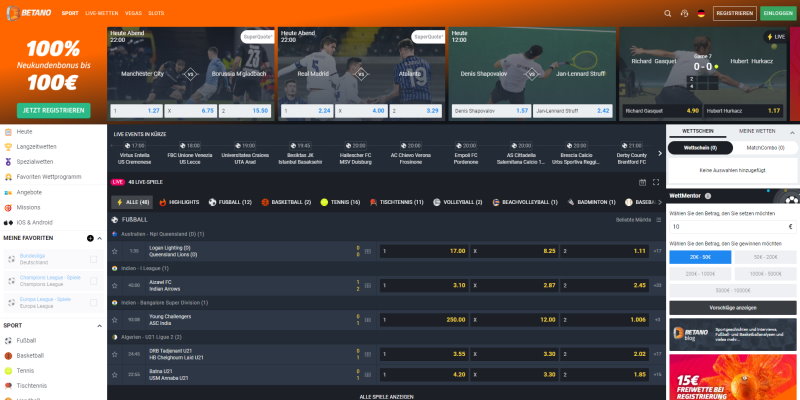Show more sport filters arrow

pos(659,203)
